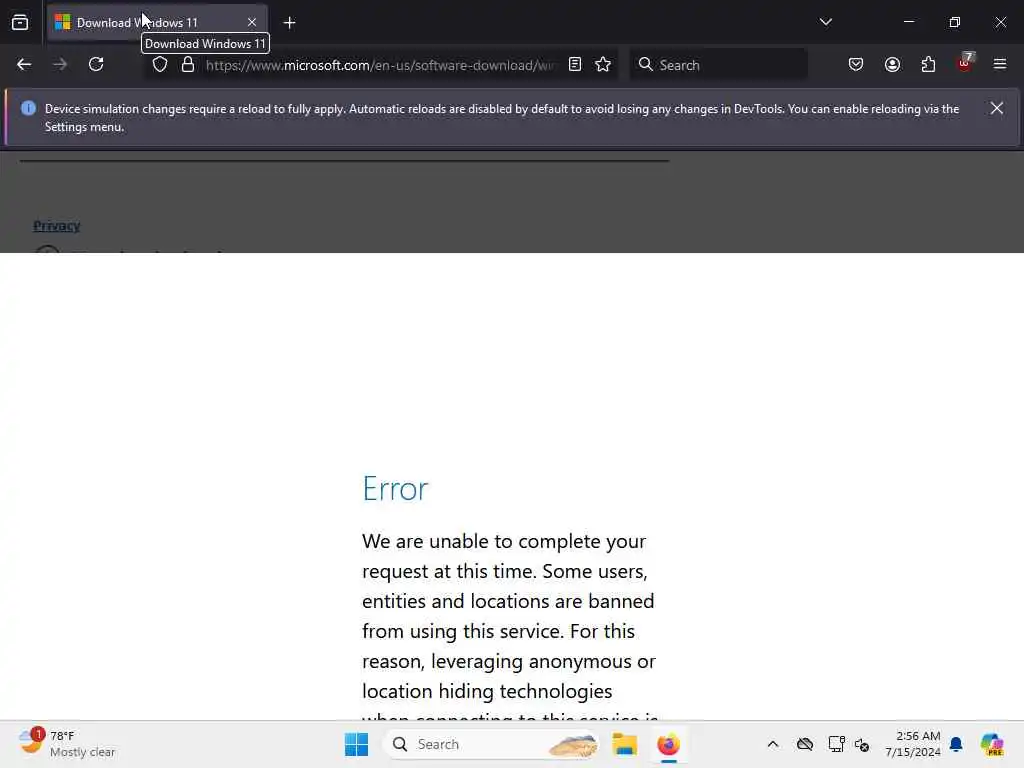Open Save to Pocket icon
The image size is (1024, 768).
tap(856, 64)
